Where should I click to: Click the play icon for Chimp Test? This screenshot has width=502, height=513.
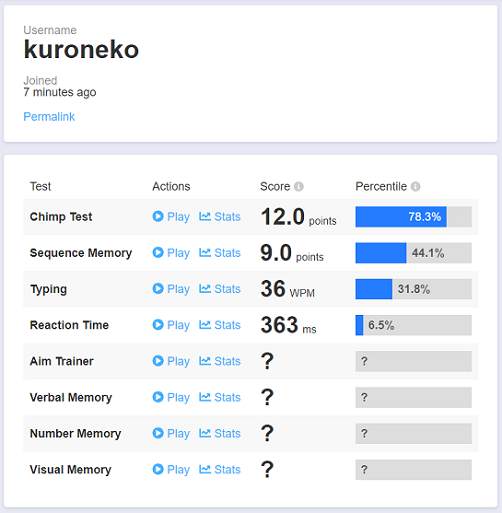click(x=158, y=216)
